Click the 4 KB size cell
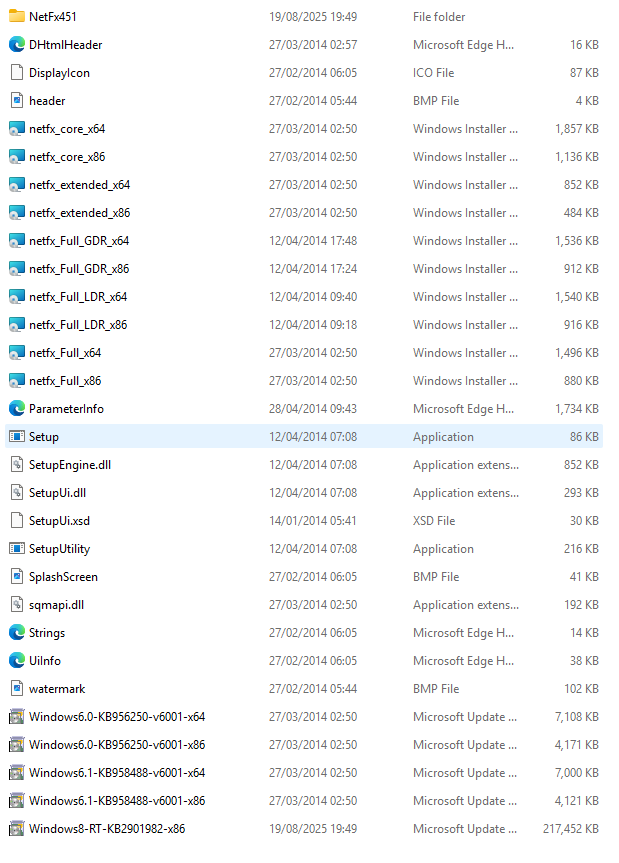The height and width of the screenshot is (863, 619). coord(587,101)
